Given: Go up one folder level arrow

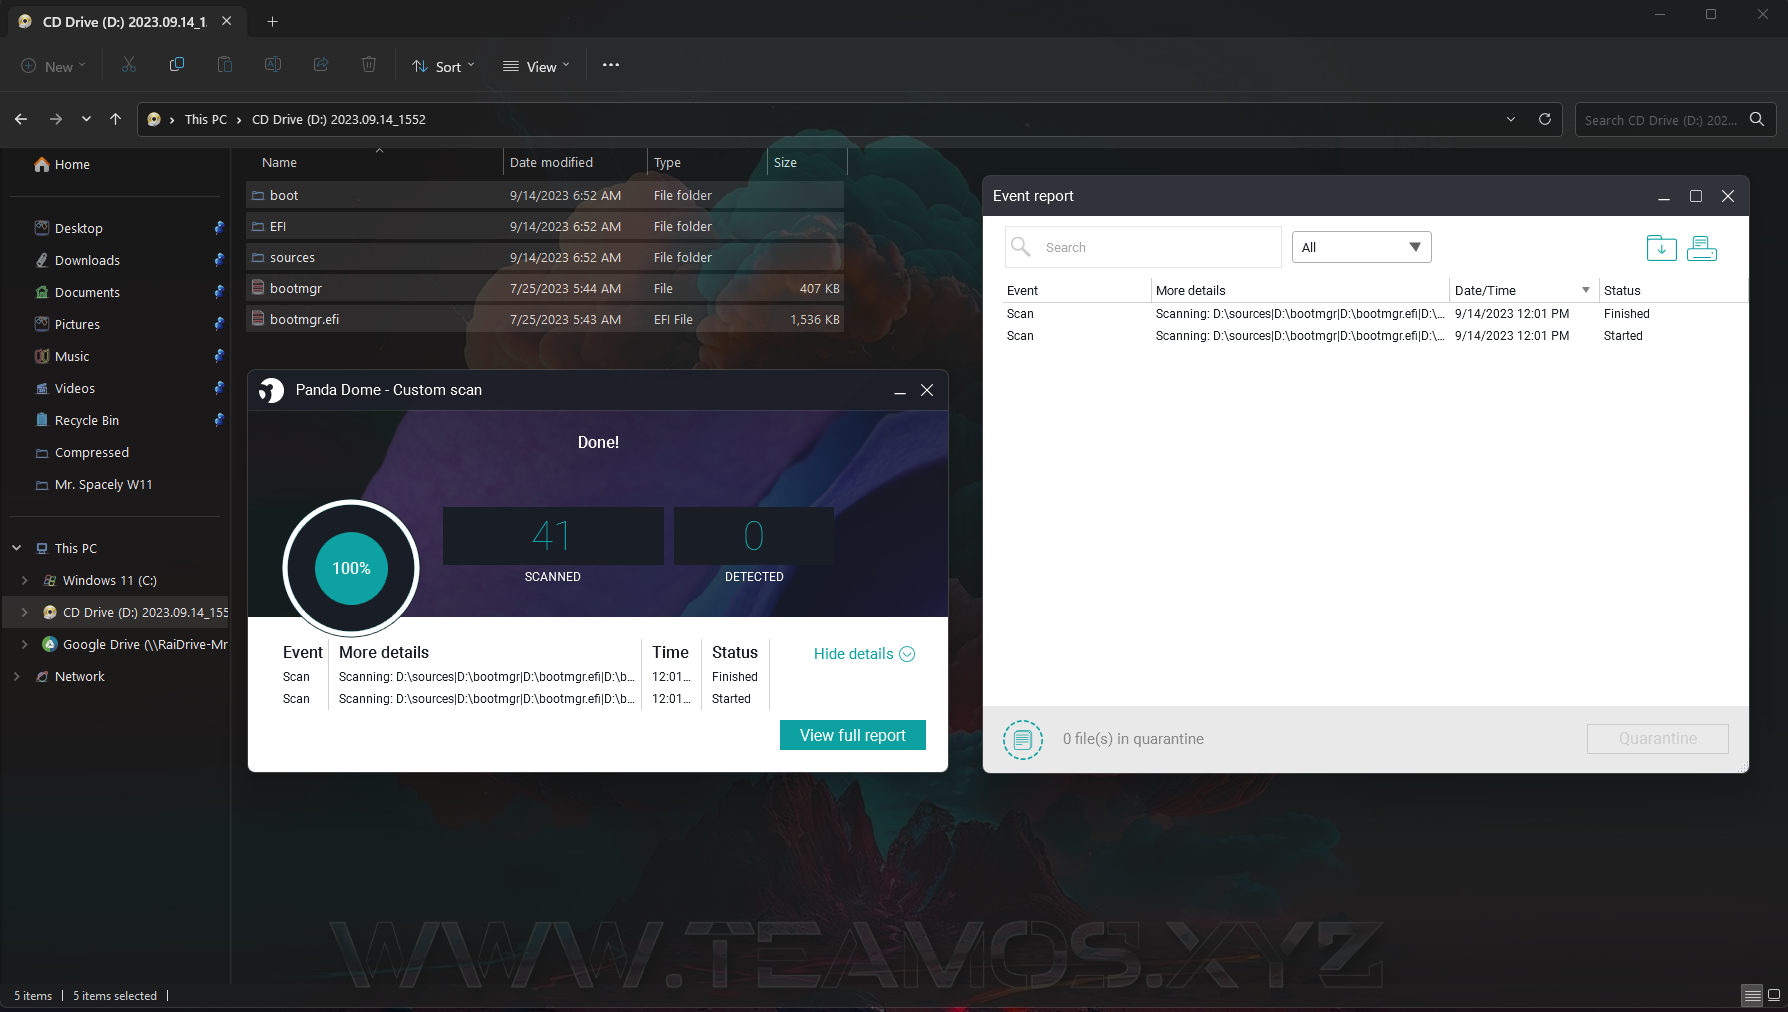Looking at the screenshot, I should (115, 119).
